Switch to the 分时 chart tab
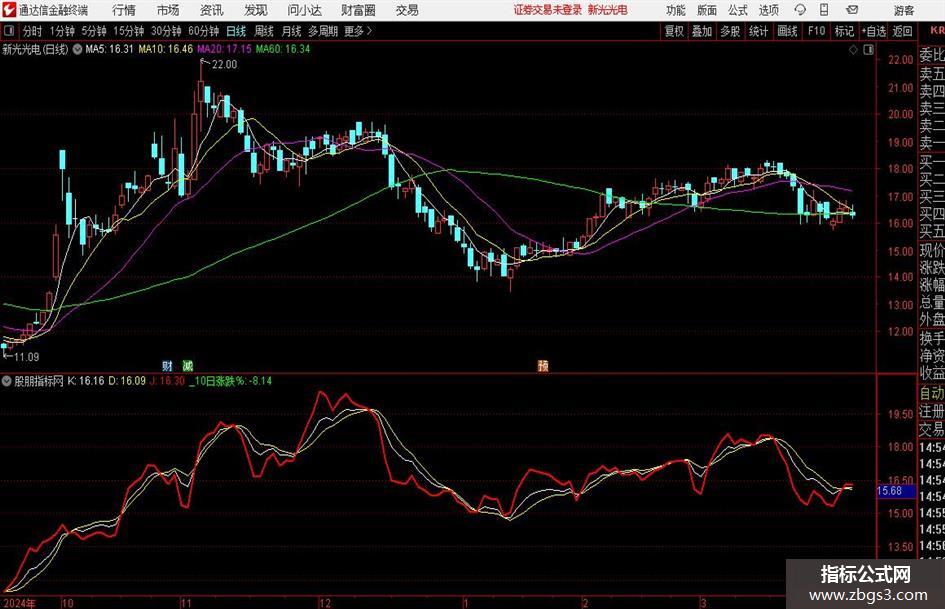 point(33,31)
